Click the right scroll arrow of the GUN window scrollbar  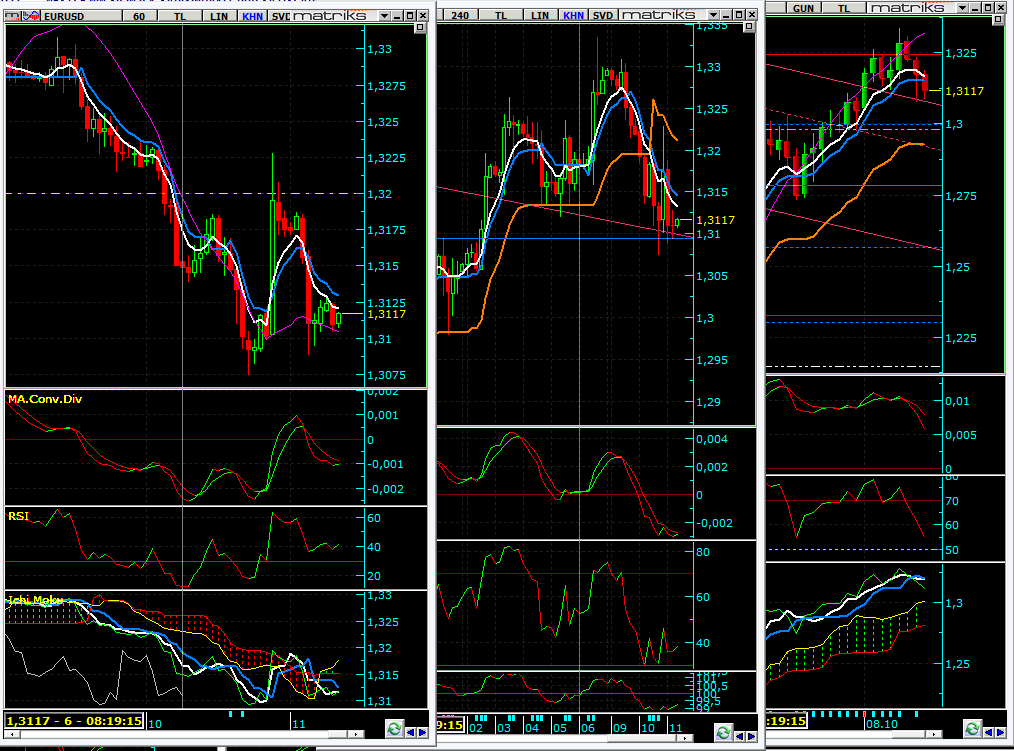click(x=934, y=734)
